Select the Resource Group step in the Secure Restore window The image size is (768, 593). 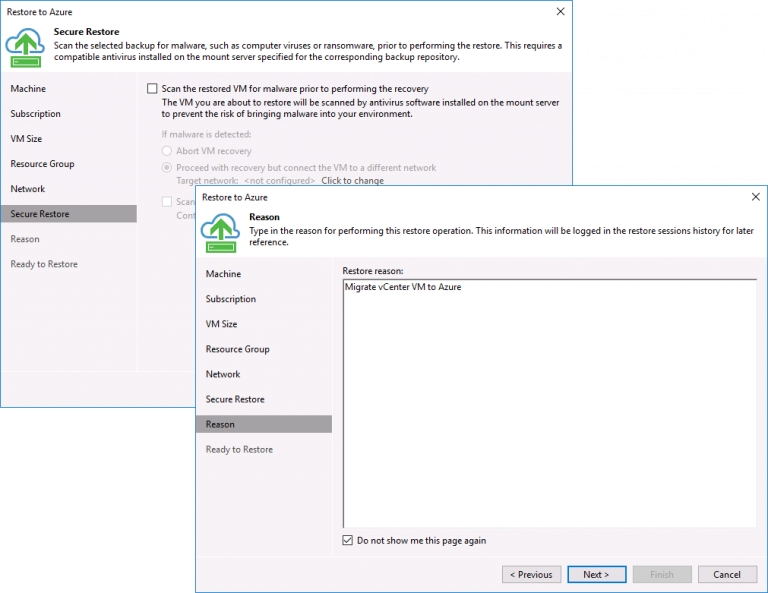point(42,164)
